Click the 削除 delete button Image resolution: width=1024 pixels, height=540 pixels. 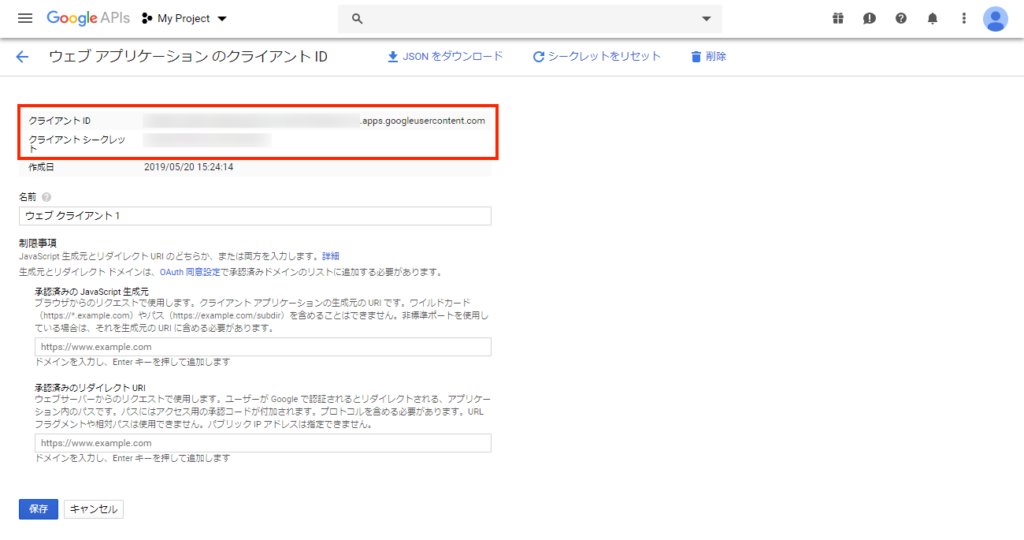(708, 57)
